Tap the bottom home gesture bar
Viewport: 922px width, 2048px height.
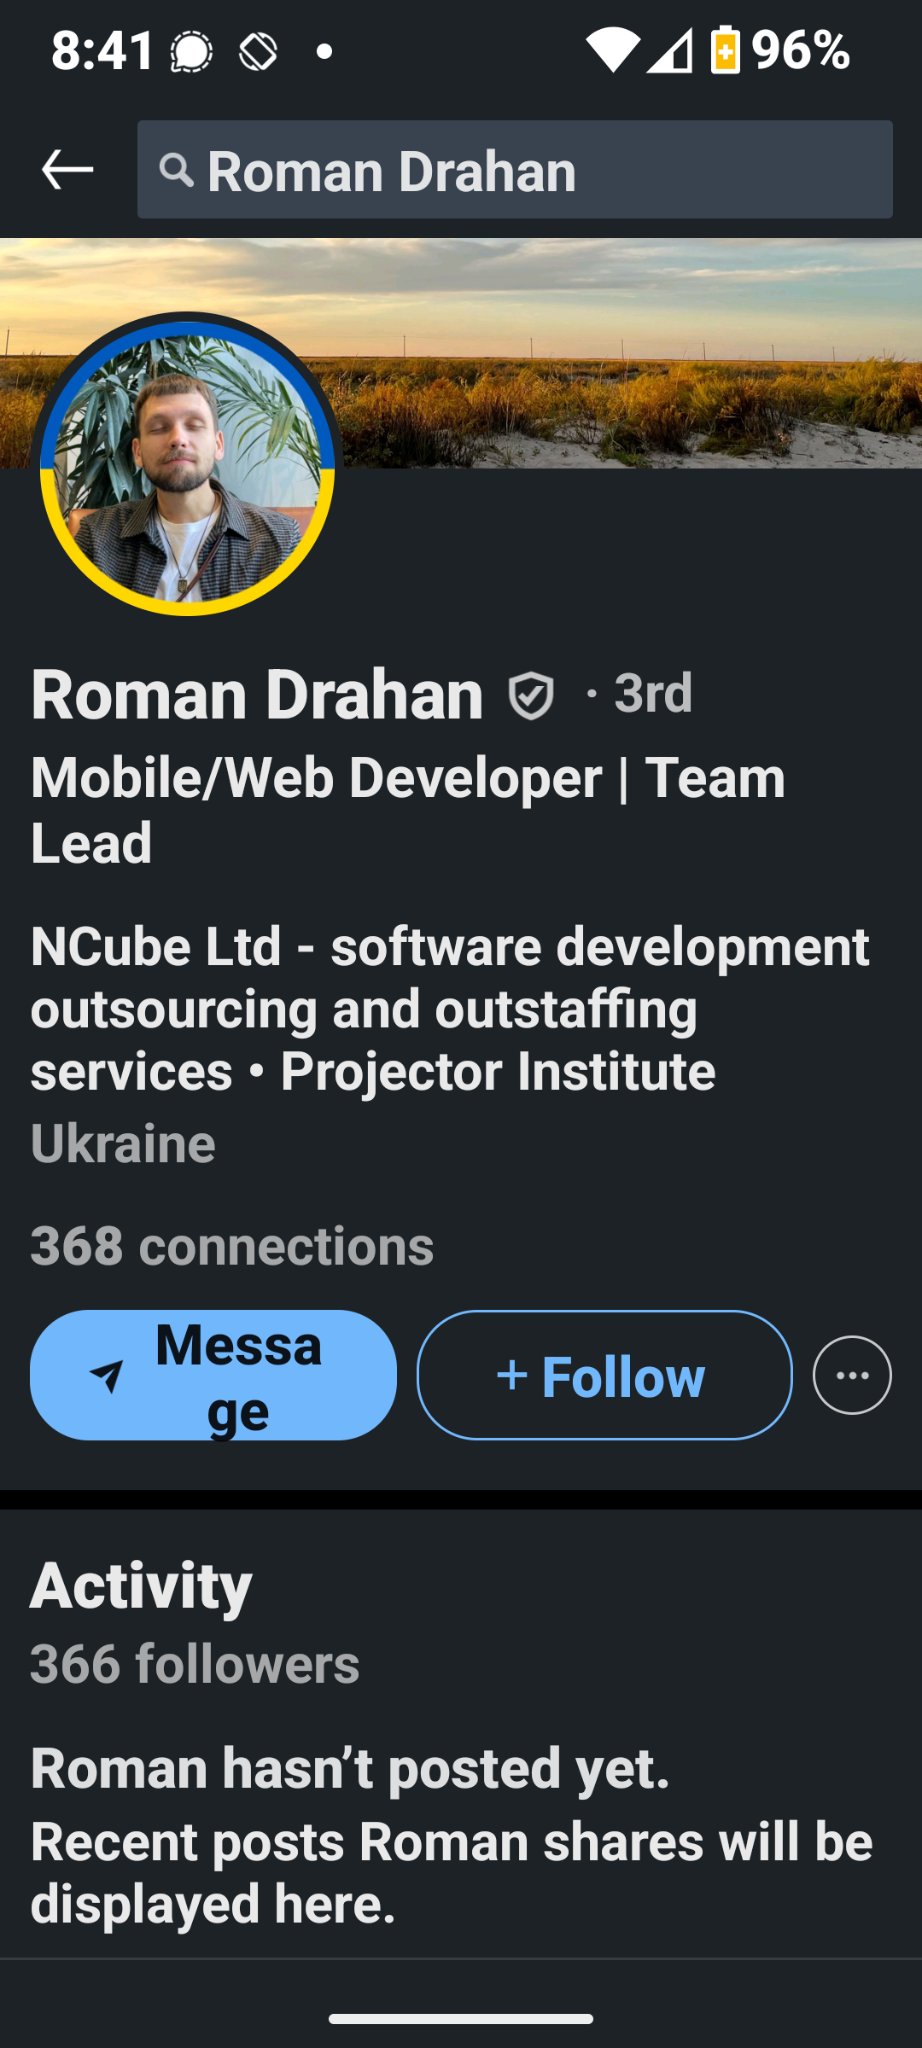pos(461,2019)
